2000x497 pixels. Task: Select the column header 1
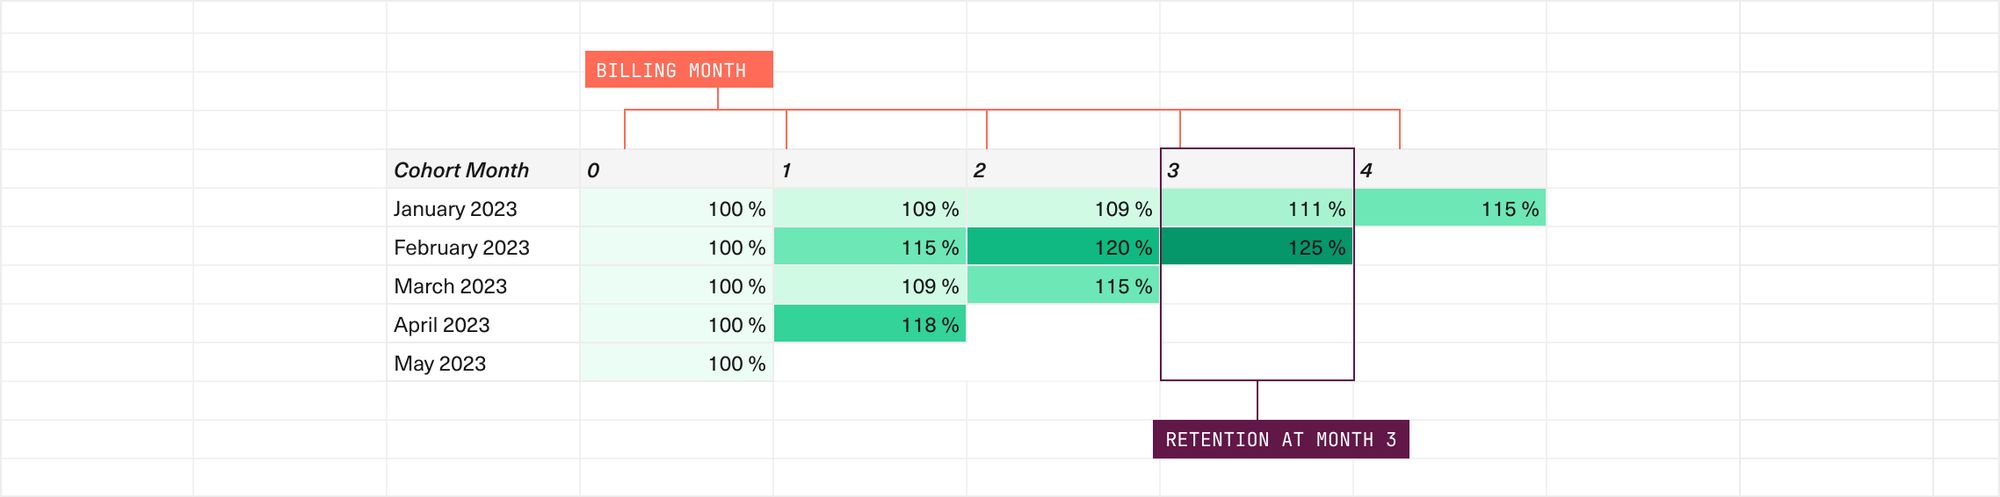coord(869,170)
